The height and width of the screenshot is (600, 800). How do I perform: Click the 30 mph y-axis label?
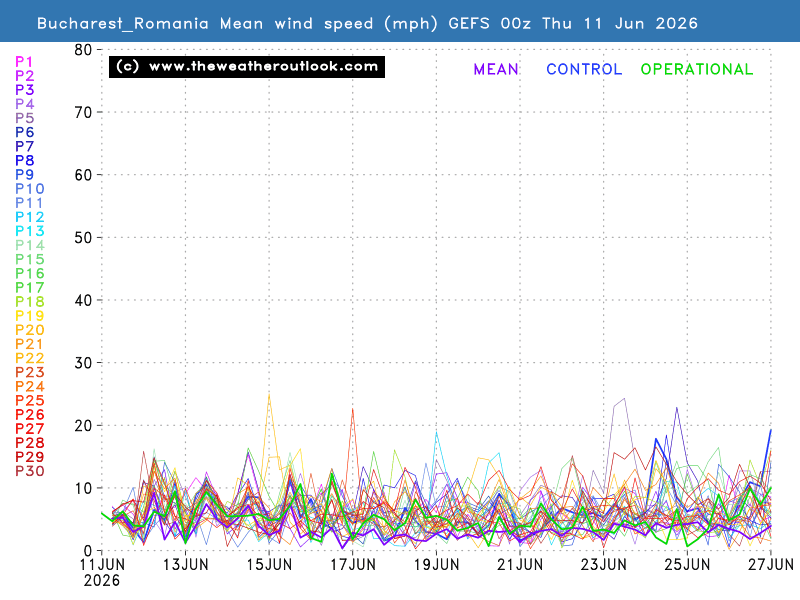pyautogui.click(x=83, y=363)
